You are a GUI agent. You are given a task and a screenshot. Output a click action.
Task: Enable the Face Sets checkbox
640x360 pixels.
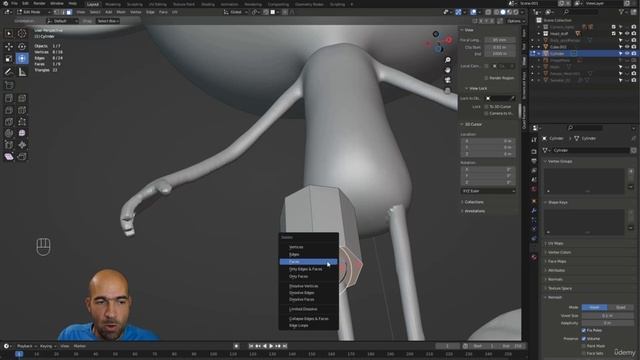(x=584, y=353)
